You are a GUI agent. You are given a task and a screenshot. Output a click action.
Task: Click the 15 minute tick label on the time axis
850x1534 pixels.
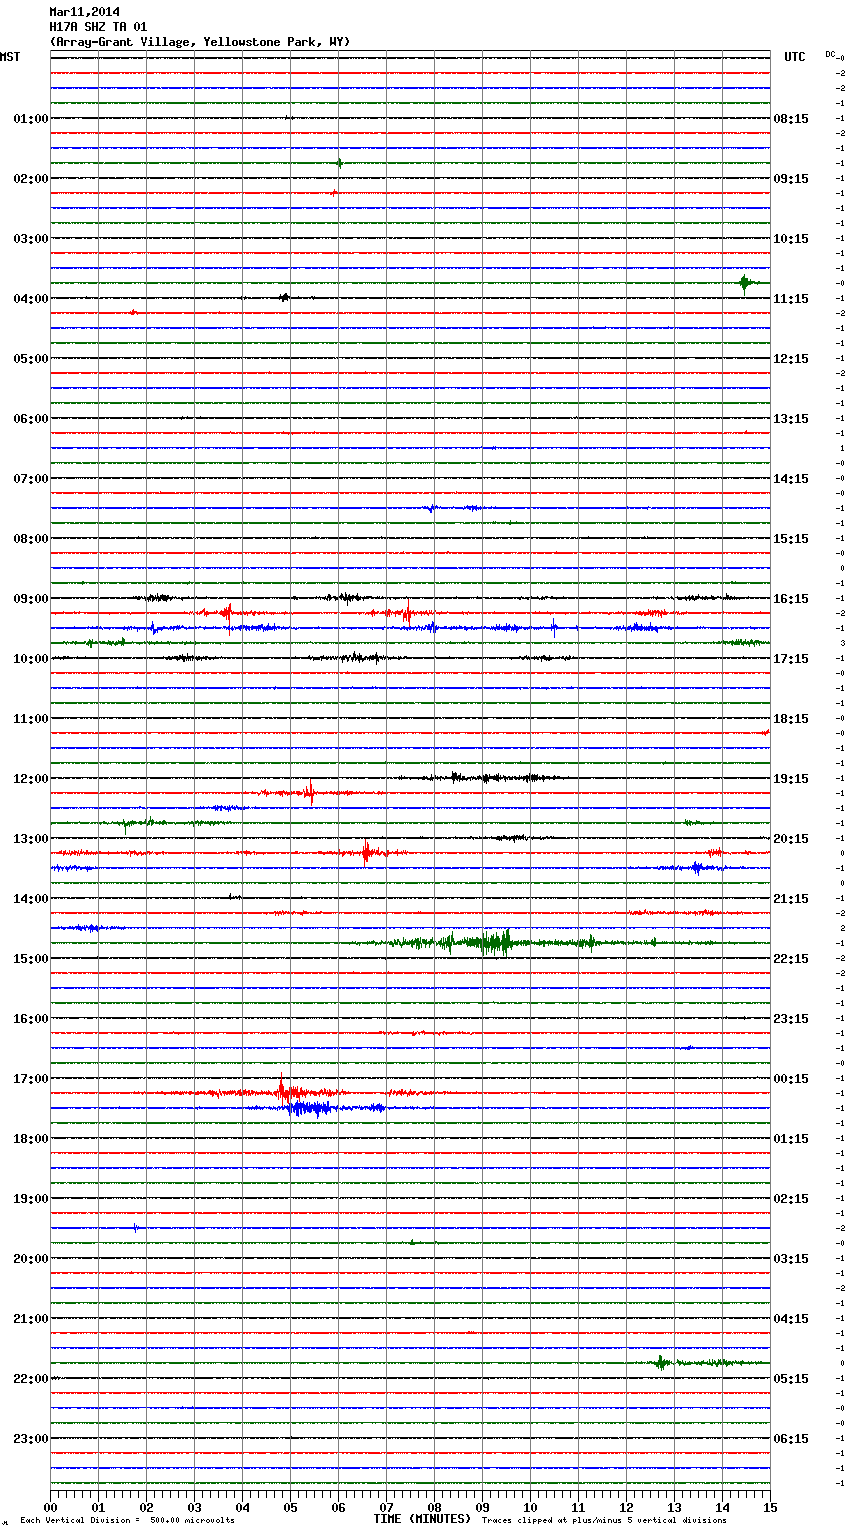(770, 1507)
